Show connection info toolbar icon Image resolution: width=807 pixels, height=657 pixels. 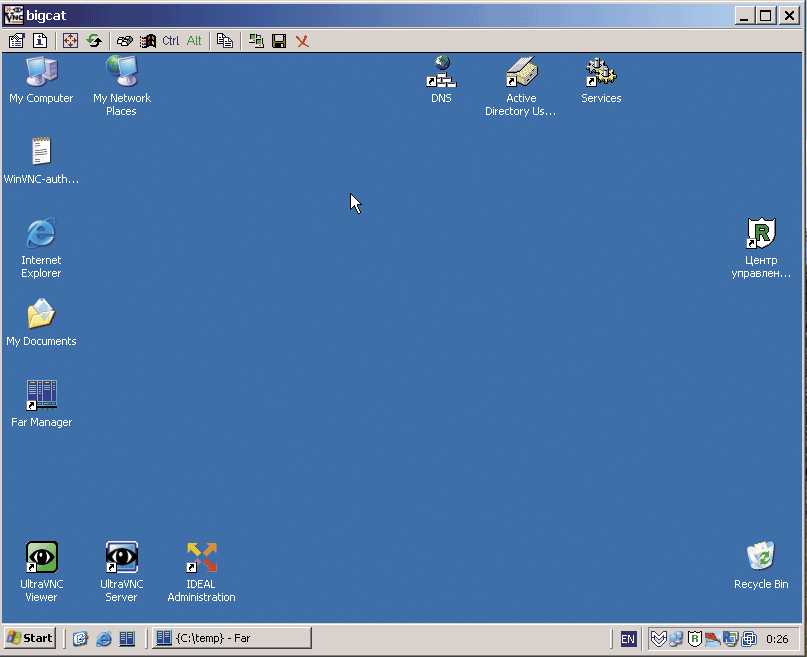[x=40, y=41]
